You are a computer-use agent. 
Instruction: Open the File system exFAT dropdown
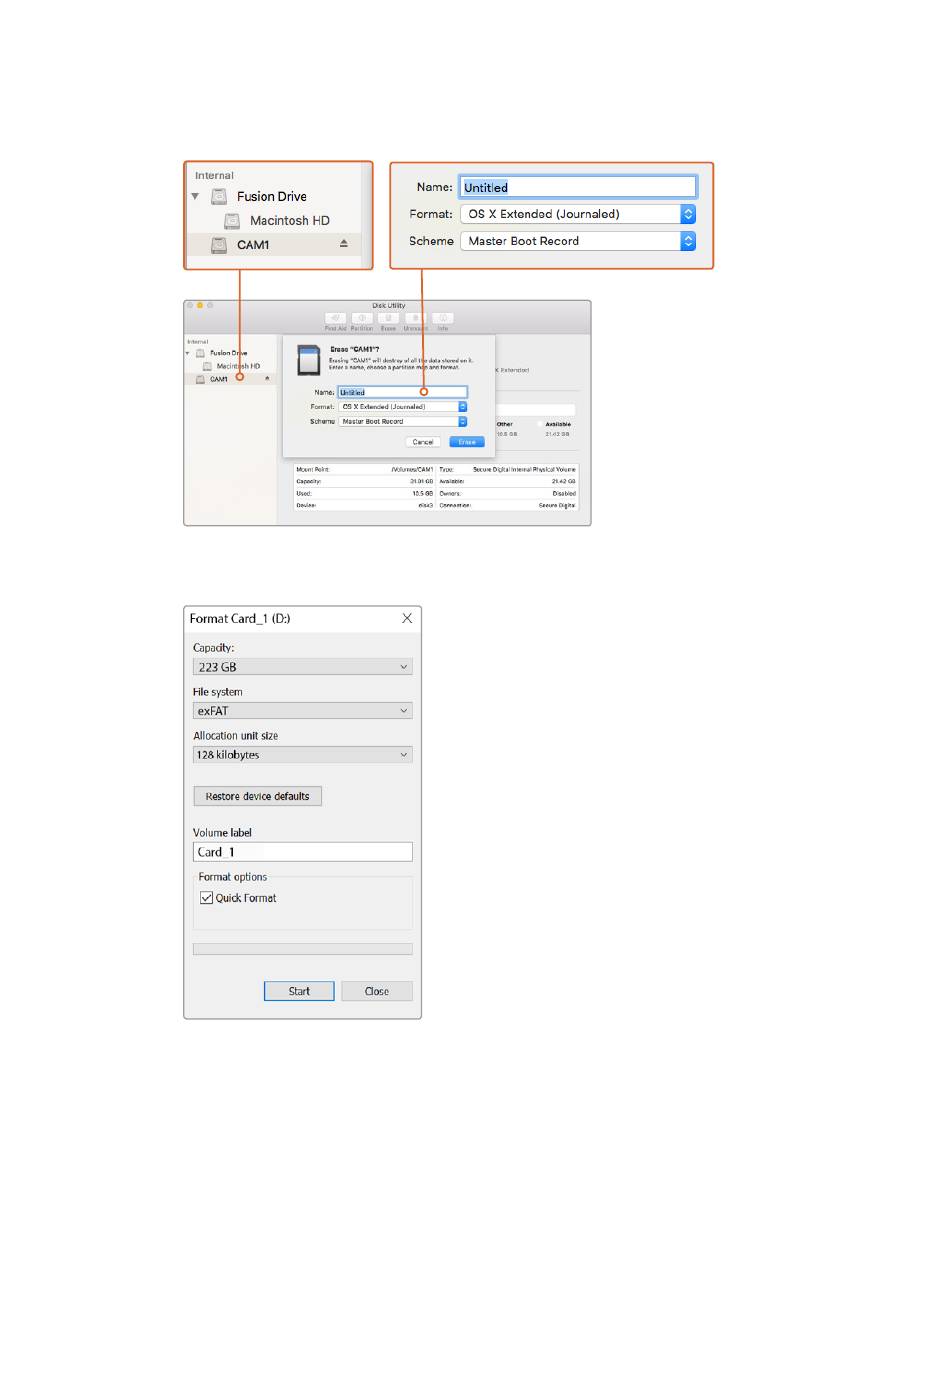pos(302,711)
